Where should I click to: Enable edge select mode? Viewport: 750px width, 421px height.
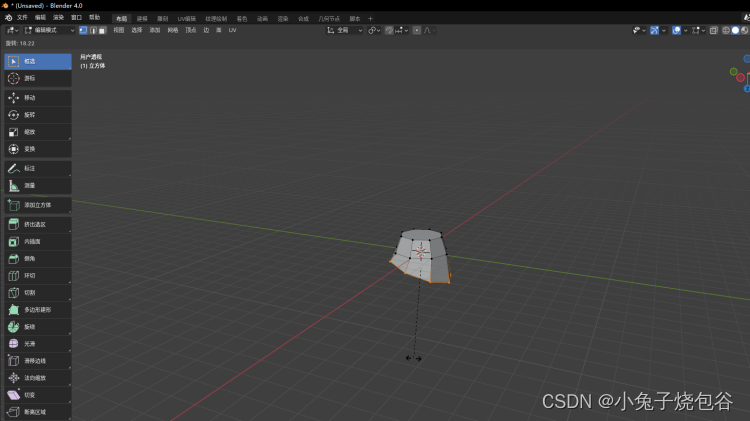[93, 30]
